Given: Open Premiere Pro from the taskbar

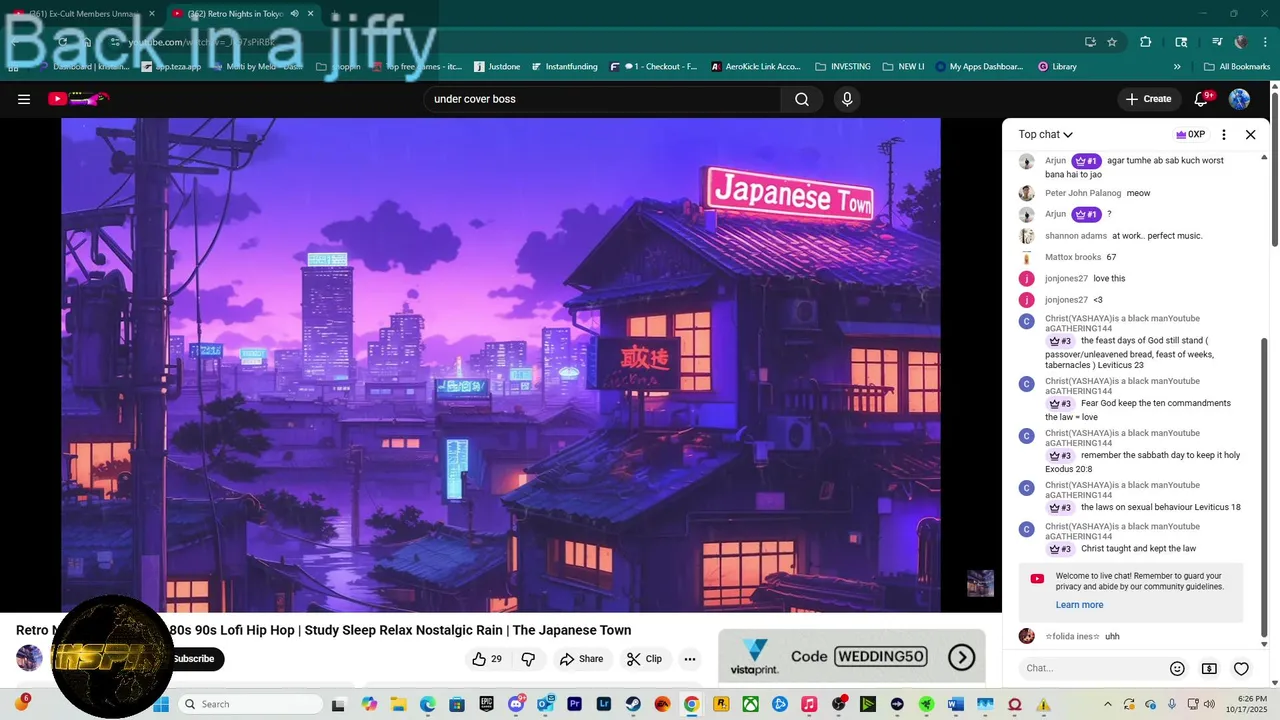Looking at the screenshot, I should [x=574, y=704].
